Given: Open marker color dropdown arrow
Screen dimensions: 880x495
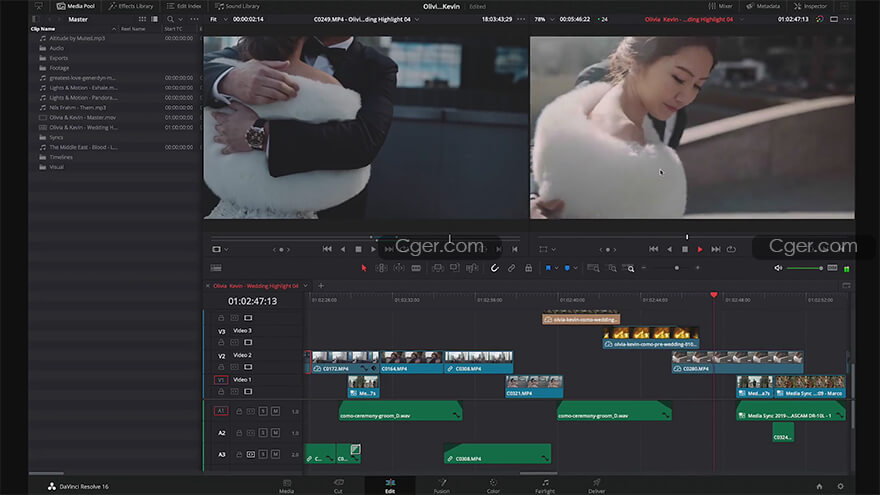Looking at the screenshot, I should pyautogui.click(x=575, y=268).
